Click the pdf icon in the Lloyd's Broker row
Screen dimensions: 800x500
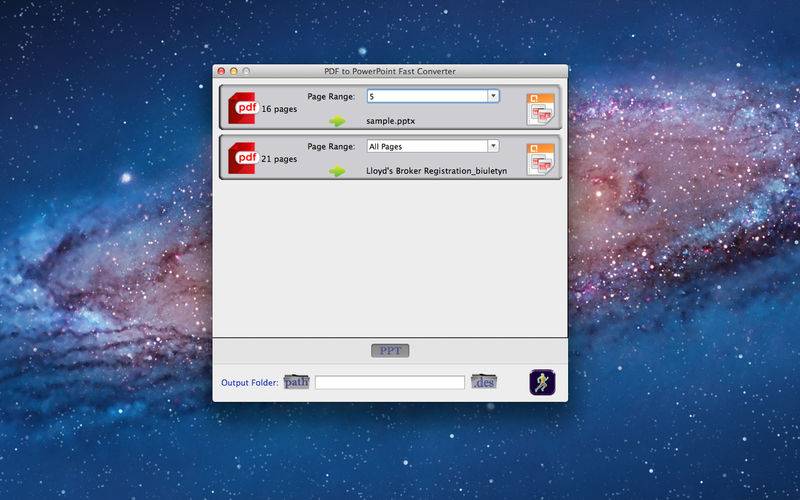pos(242,158)
